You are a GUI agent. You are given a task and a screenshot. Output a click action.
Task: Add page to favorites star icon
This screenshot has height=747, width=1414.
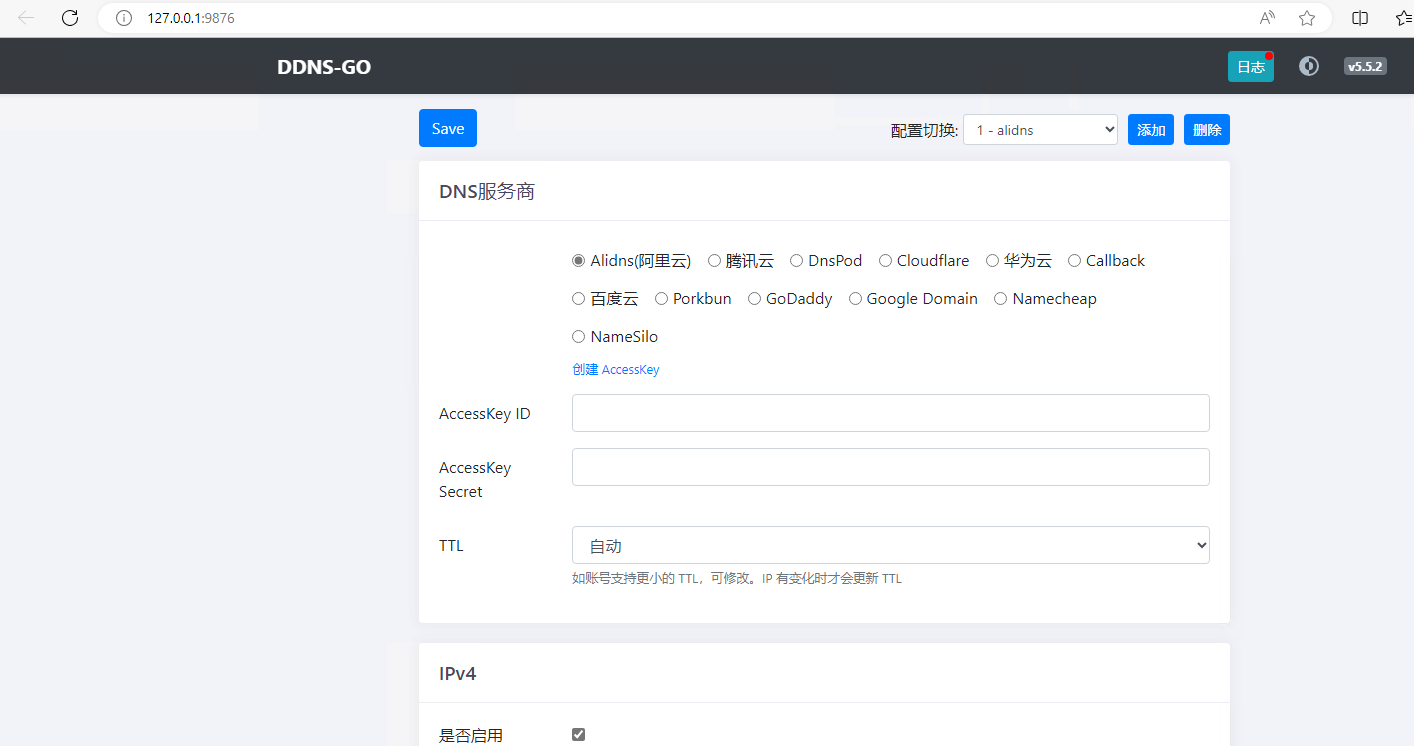click(x=1306, y=18)
